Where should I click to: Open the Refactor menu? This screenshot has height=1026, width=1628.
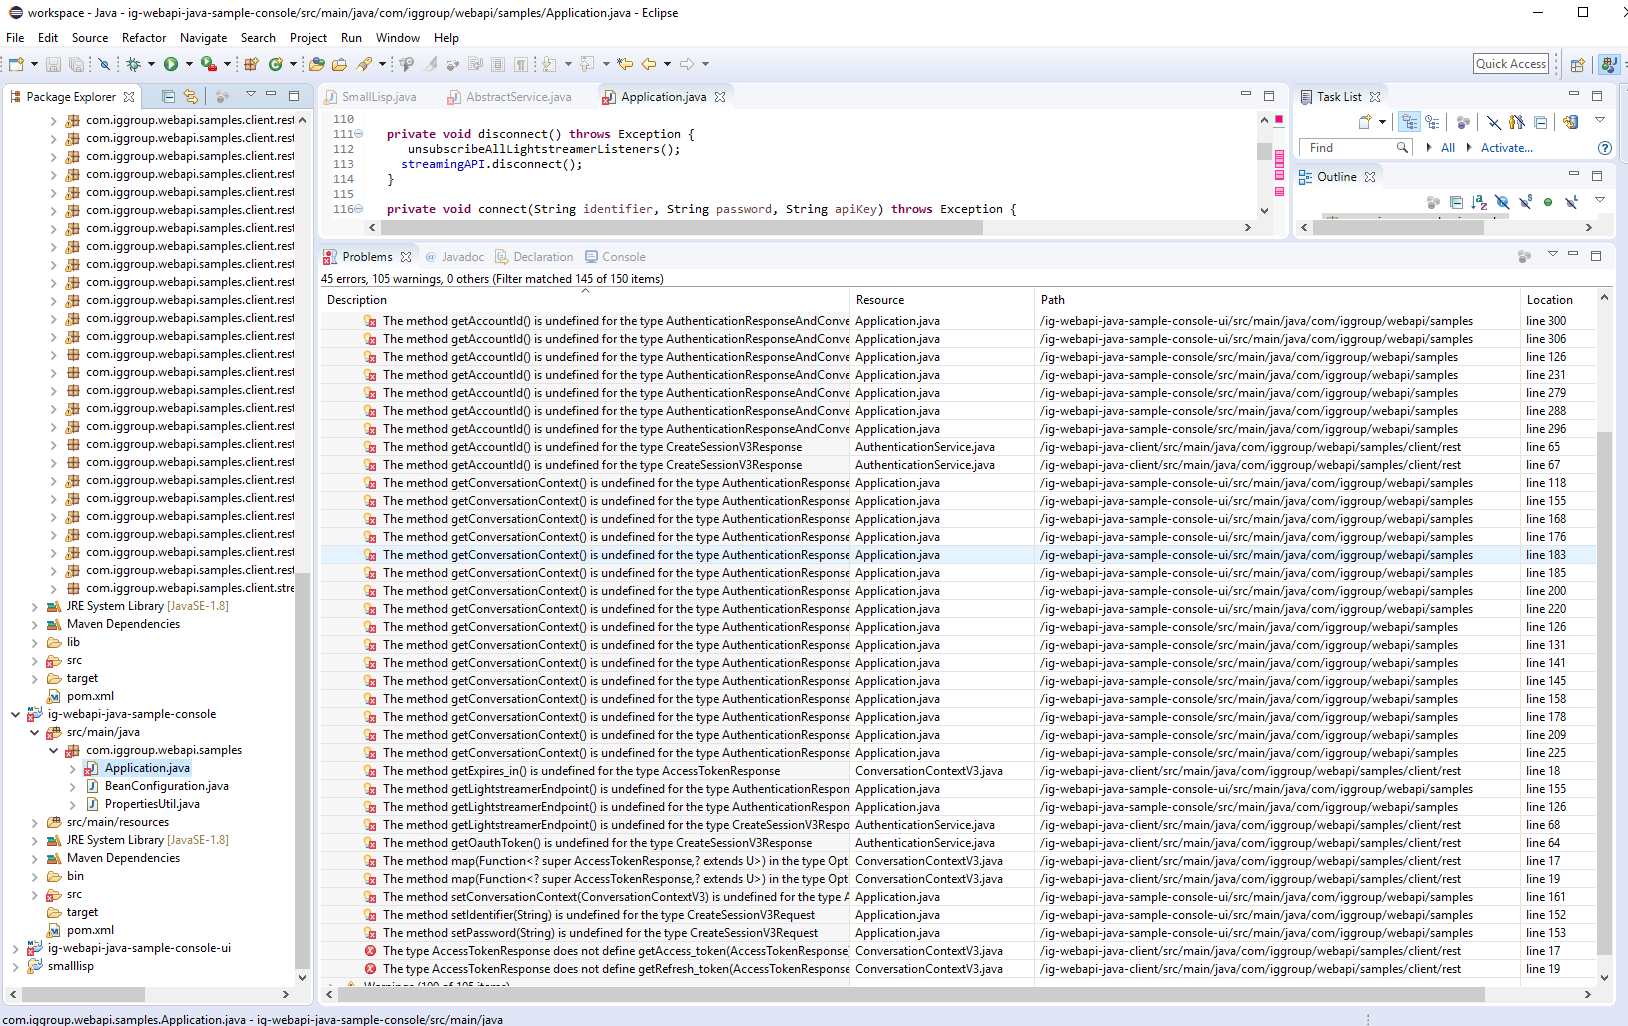click(144, 38)
